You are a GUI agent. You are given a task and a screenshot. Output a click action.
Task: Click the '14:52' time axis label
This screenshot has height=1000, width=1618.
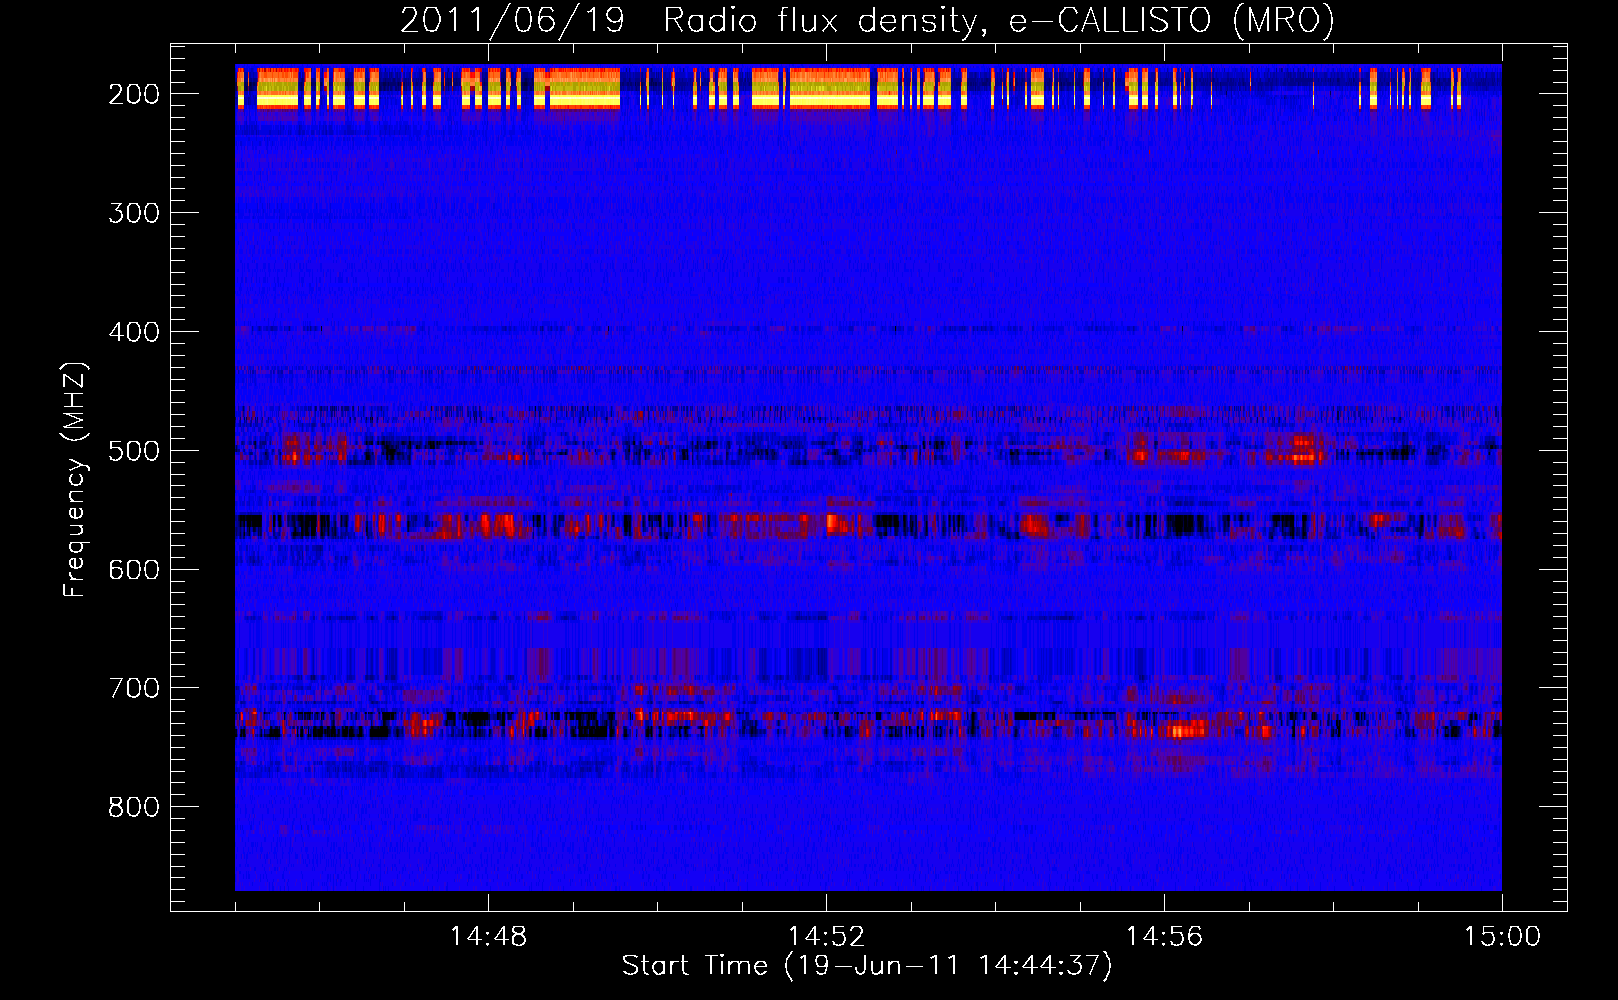point(826,937)
